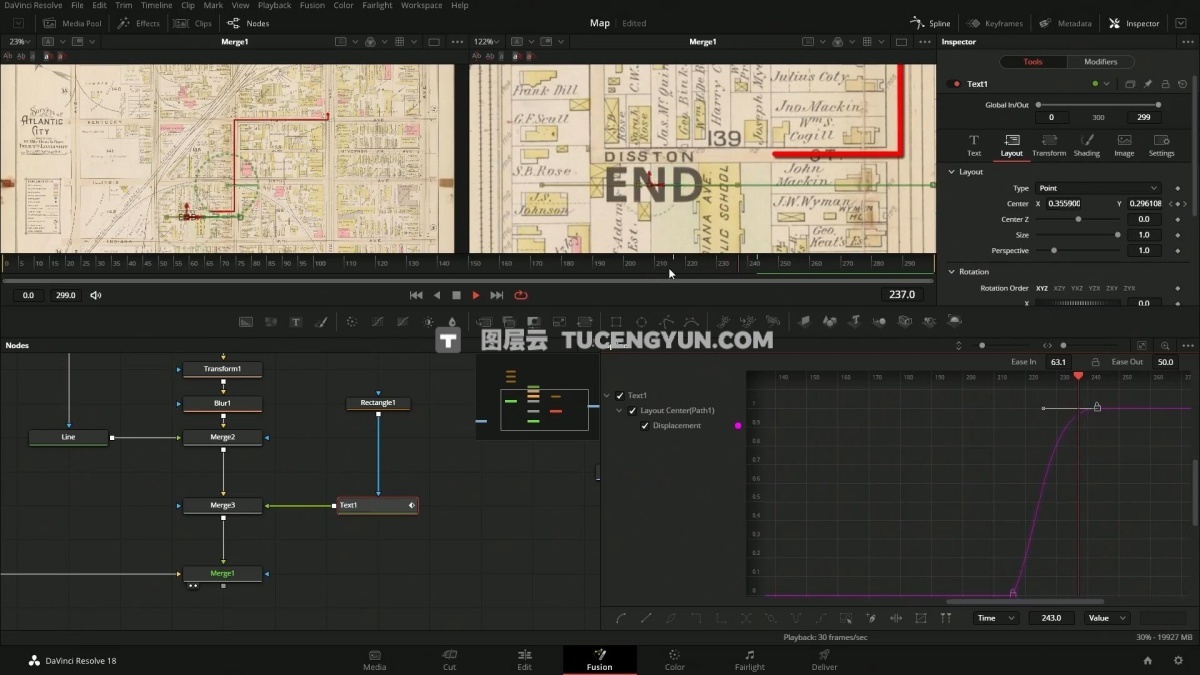The width and height of the screenshot is (1200, 675).
Task: Show Text1 versions in the Inspector
Action: (x=1130, y=84)
